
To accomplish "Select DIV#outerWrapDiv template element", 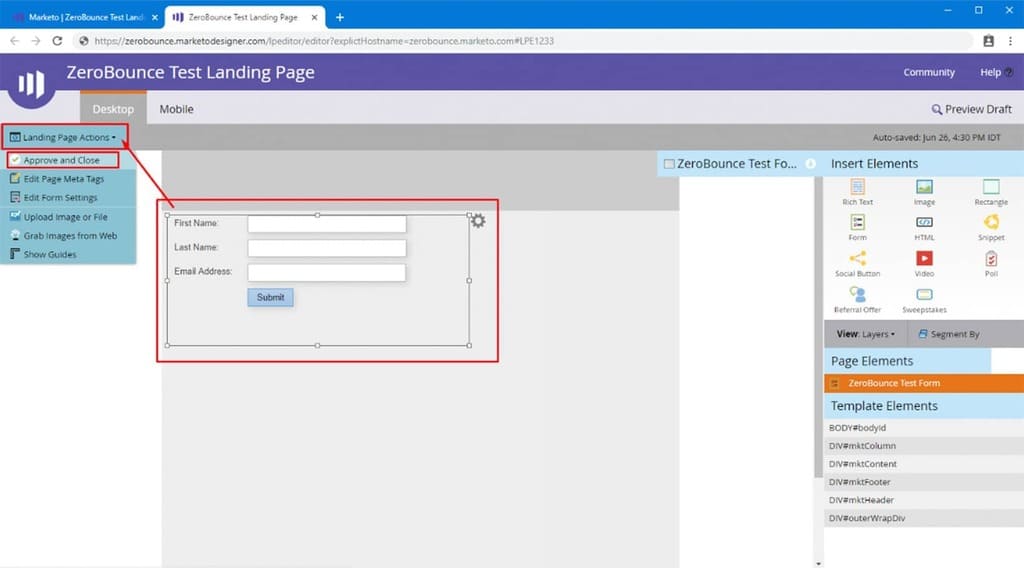I will (923, 518).
